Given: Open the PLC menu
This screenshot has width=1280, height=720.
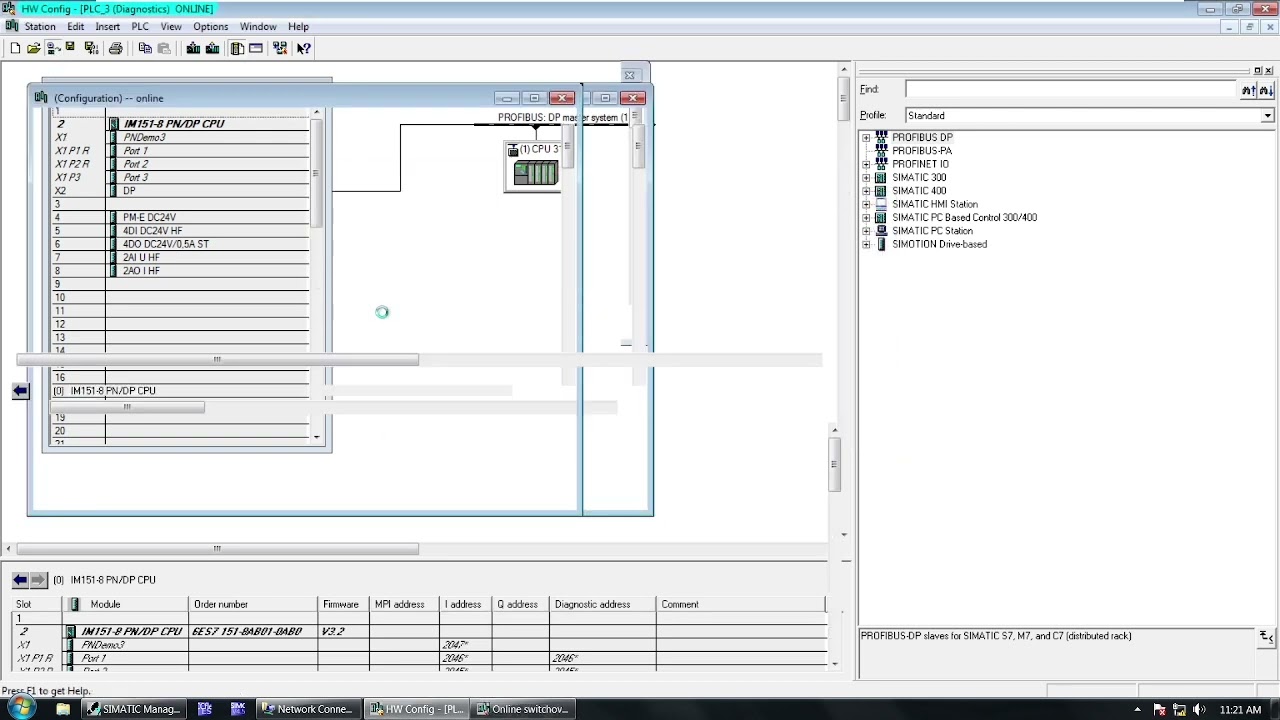Looking at the screenshot, I should (x=140, y=27).
